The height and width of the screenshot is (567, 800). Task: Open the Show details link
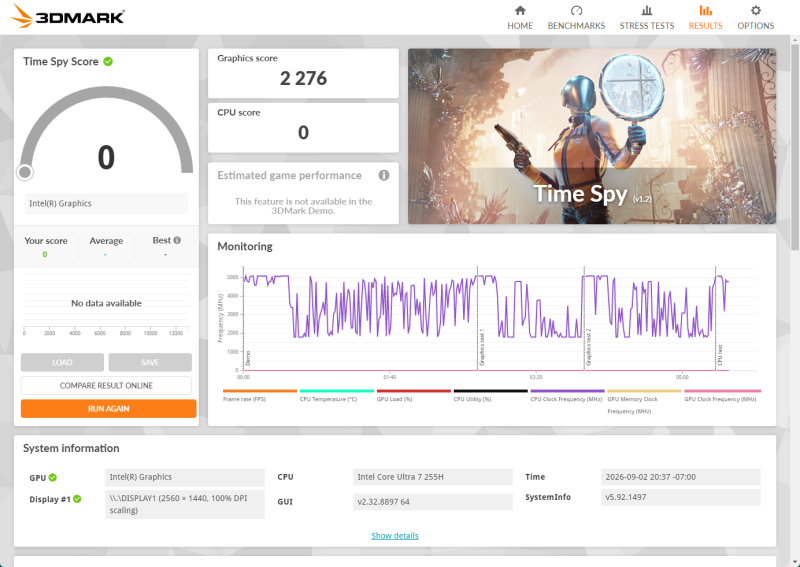(395, 536)
